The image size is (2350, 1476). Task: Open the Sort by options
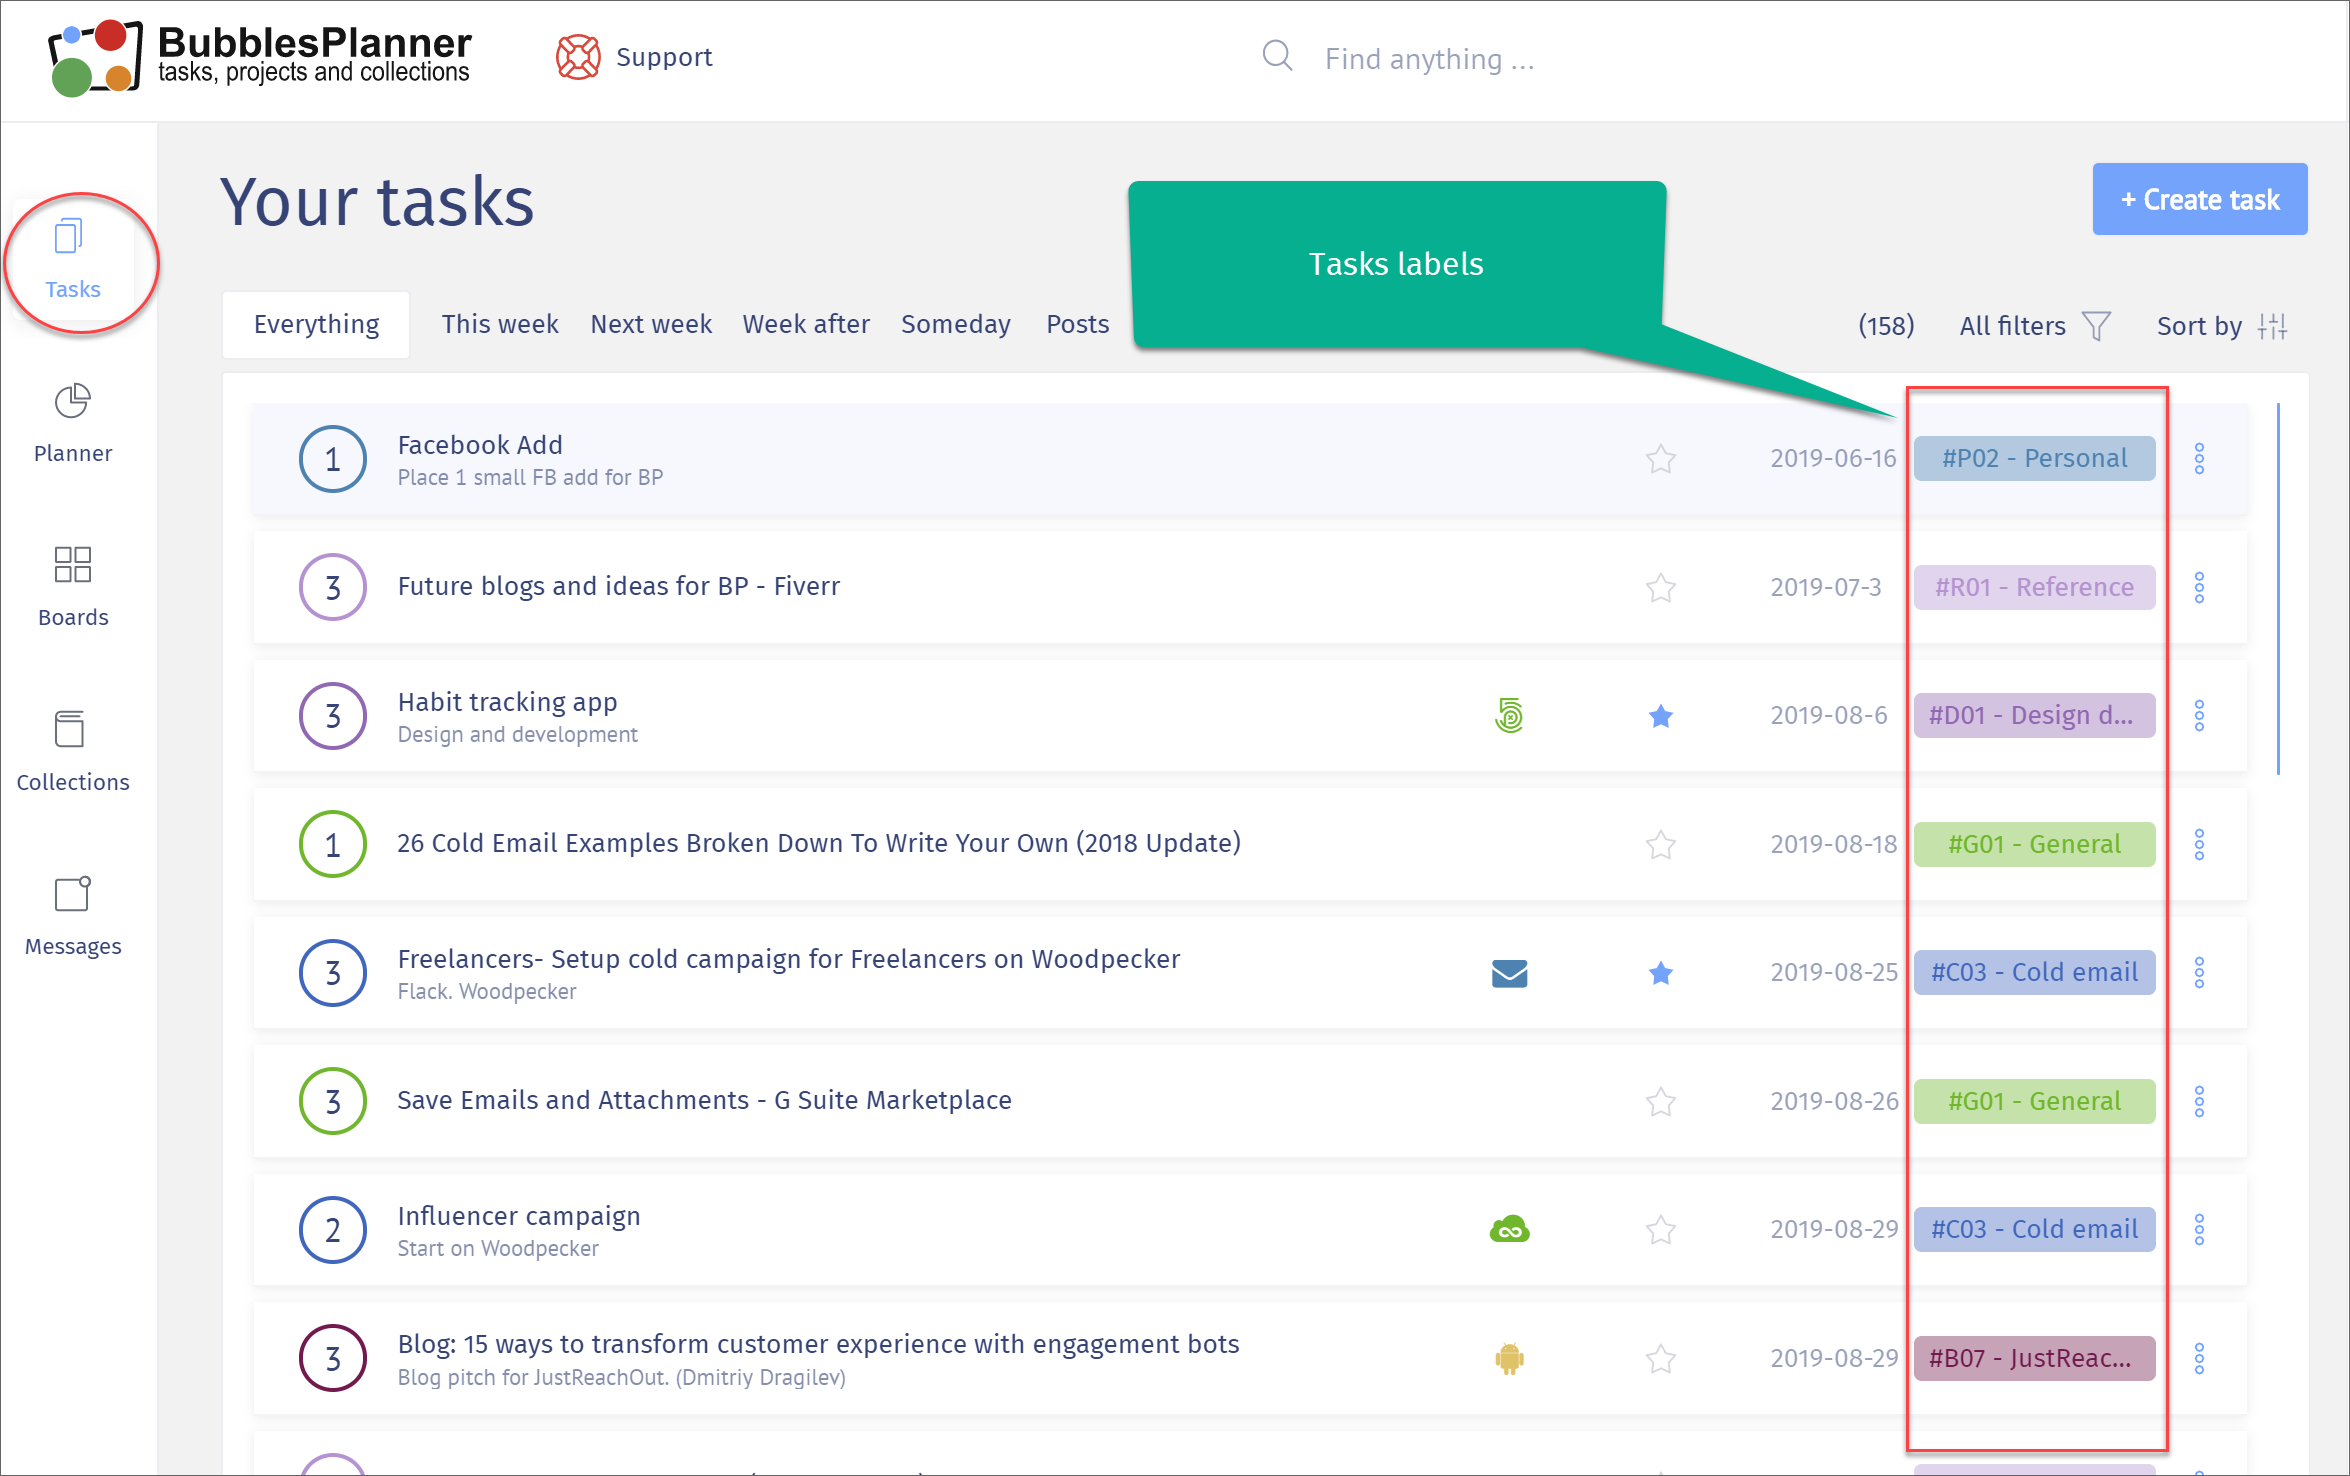2222,326
